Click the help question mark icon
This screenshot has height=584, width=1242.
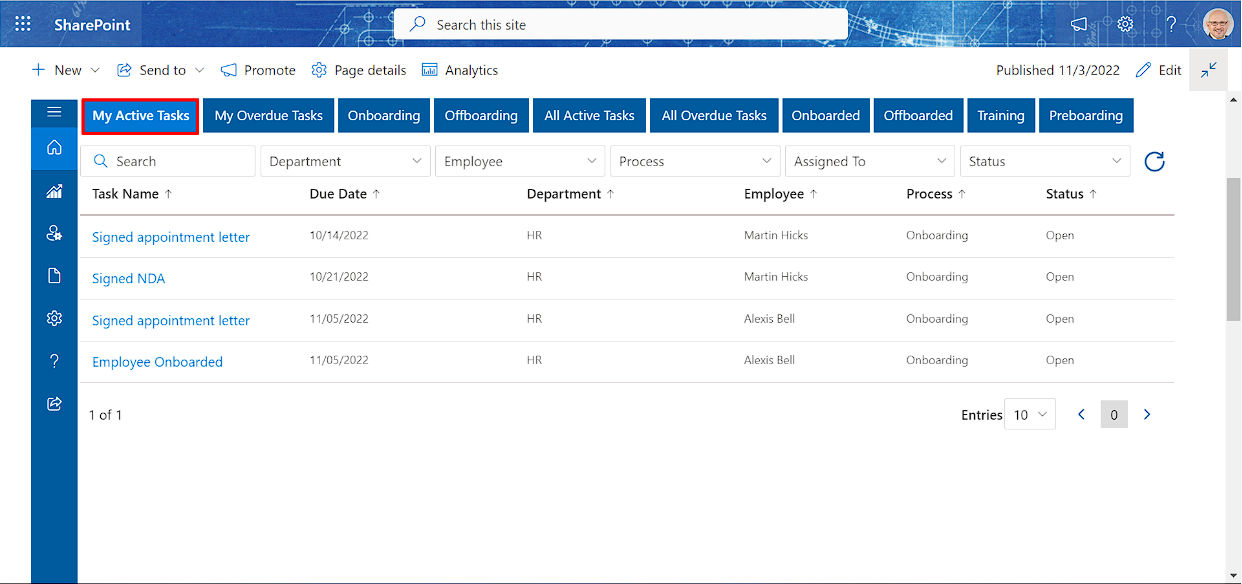pos(53,360)
